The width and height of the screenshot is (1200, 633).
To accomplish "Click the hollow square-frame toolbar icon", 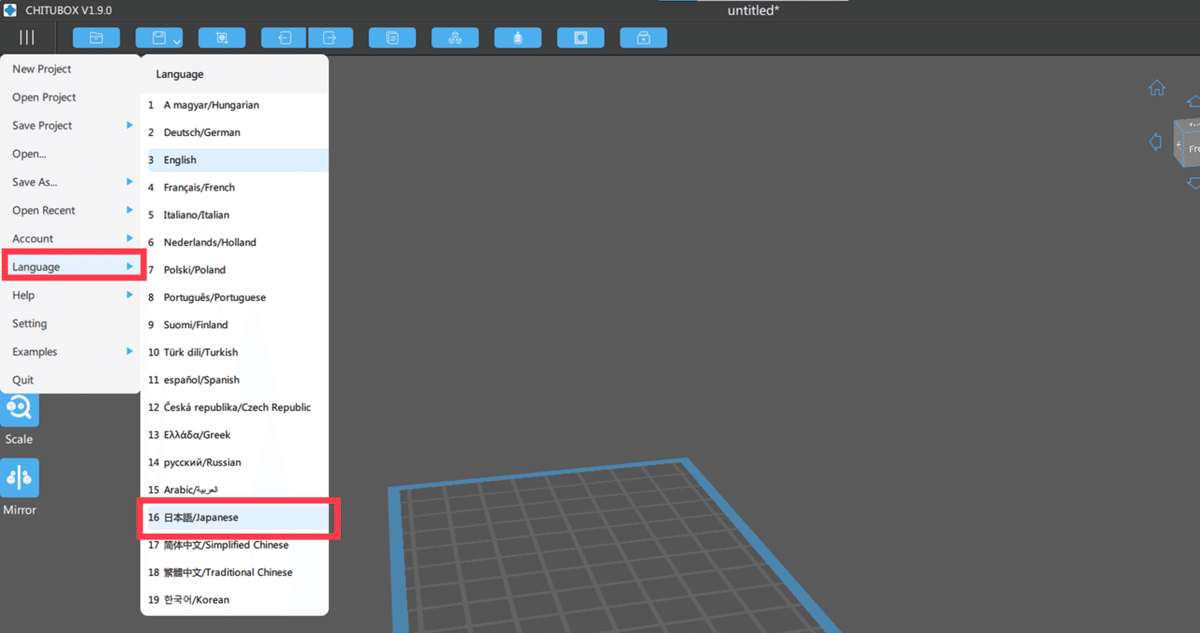I will (581, 38).
